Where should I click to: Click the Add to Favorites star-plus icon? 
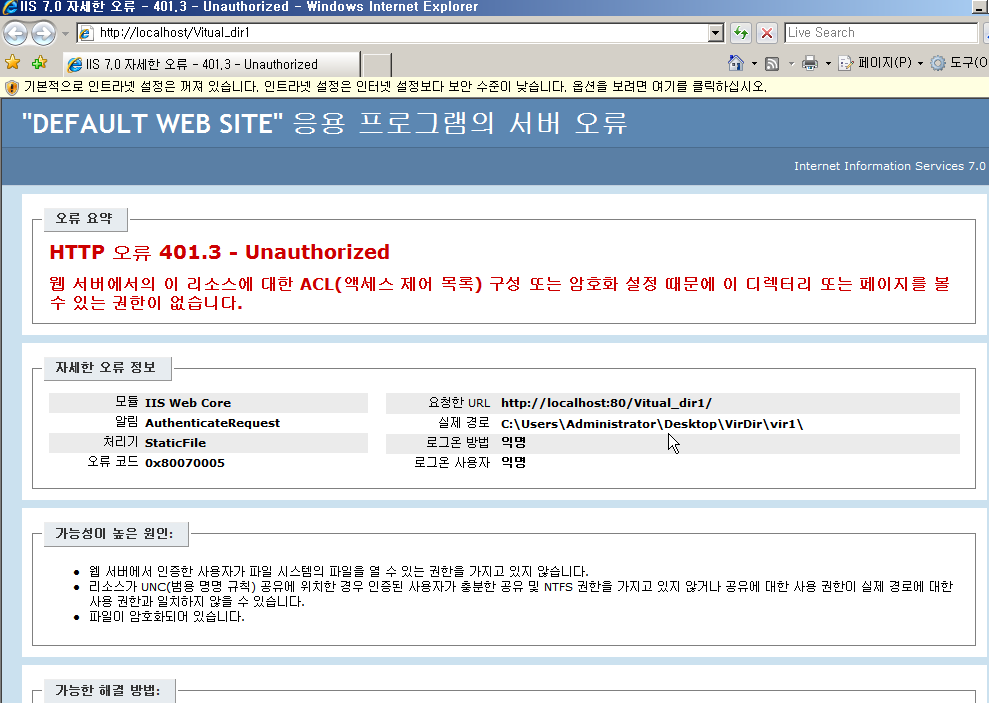39,62
